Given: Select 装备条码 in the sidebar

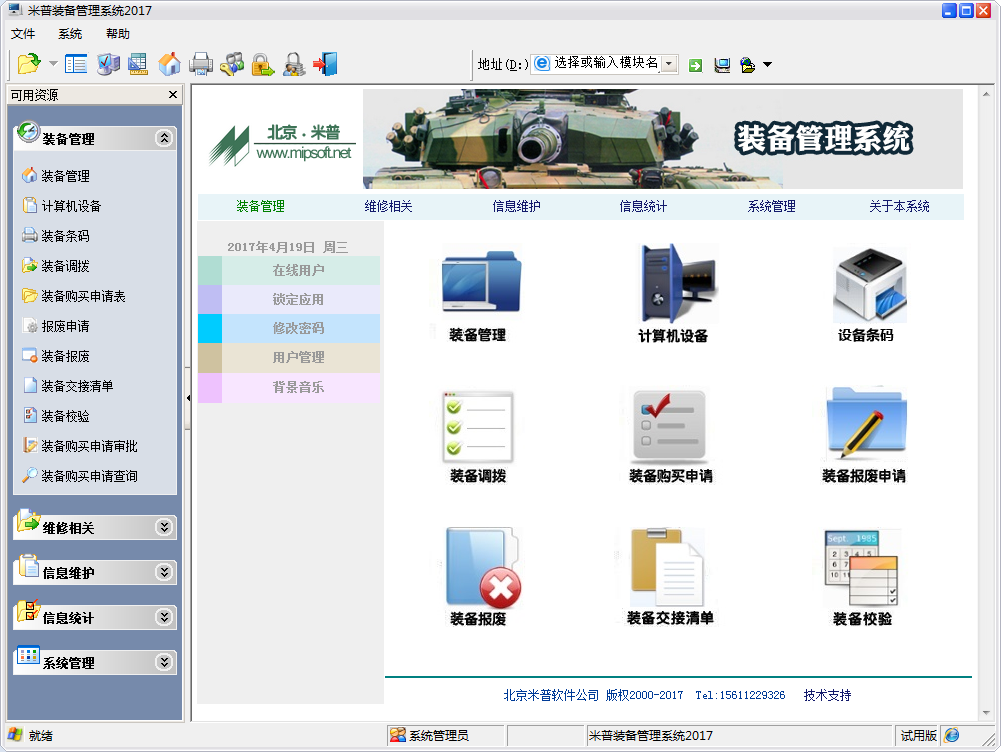Looking at the screenshot, I should [x=65, y=236].
